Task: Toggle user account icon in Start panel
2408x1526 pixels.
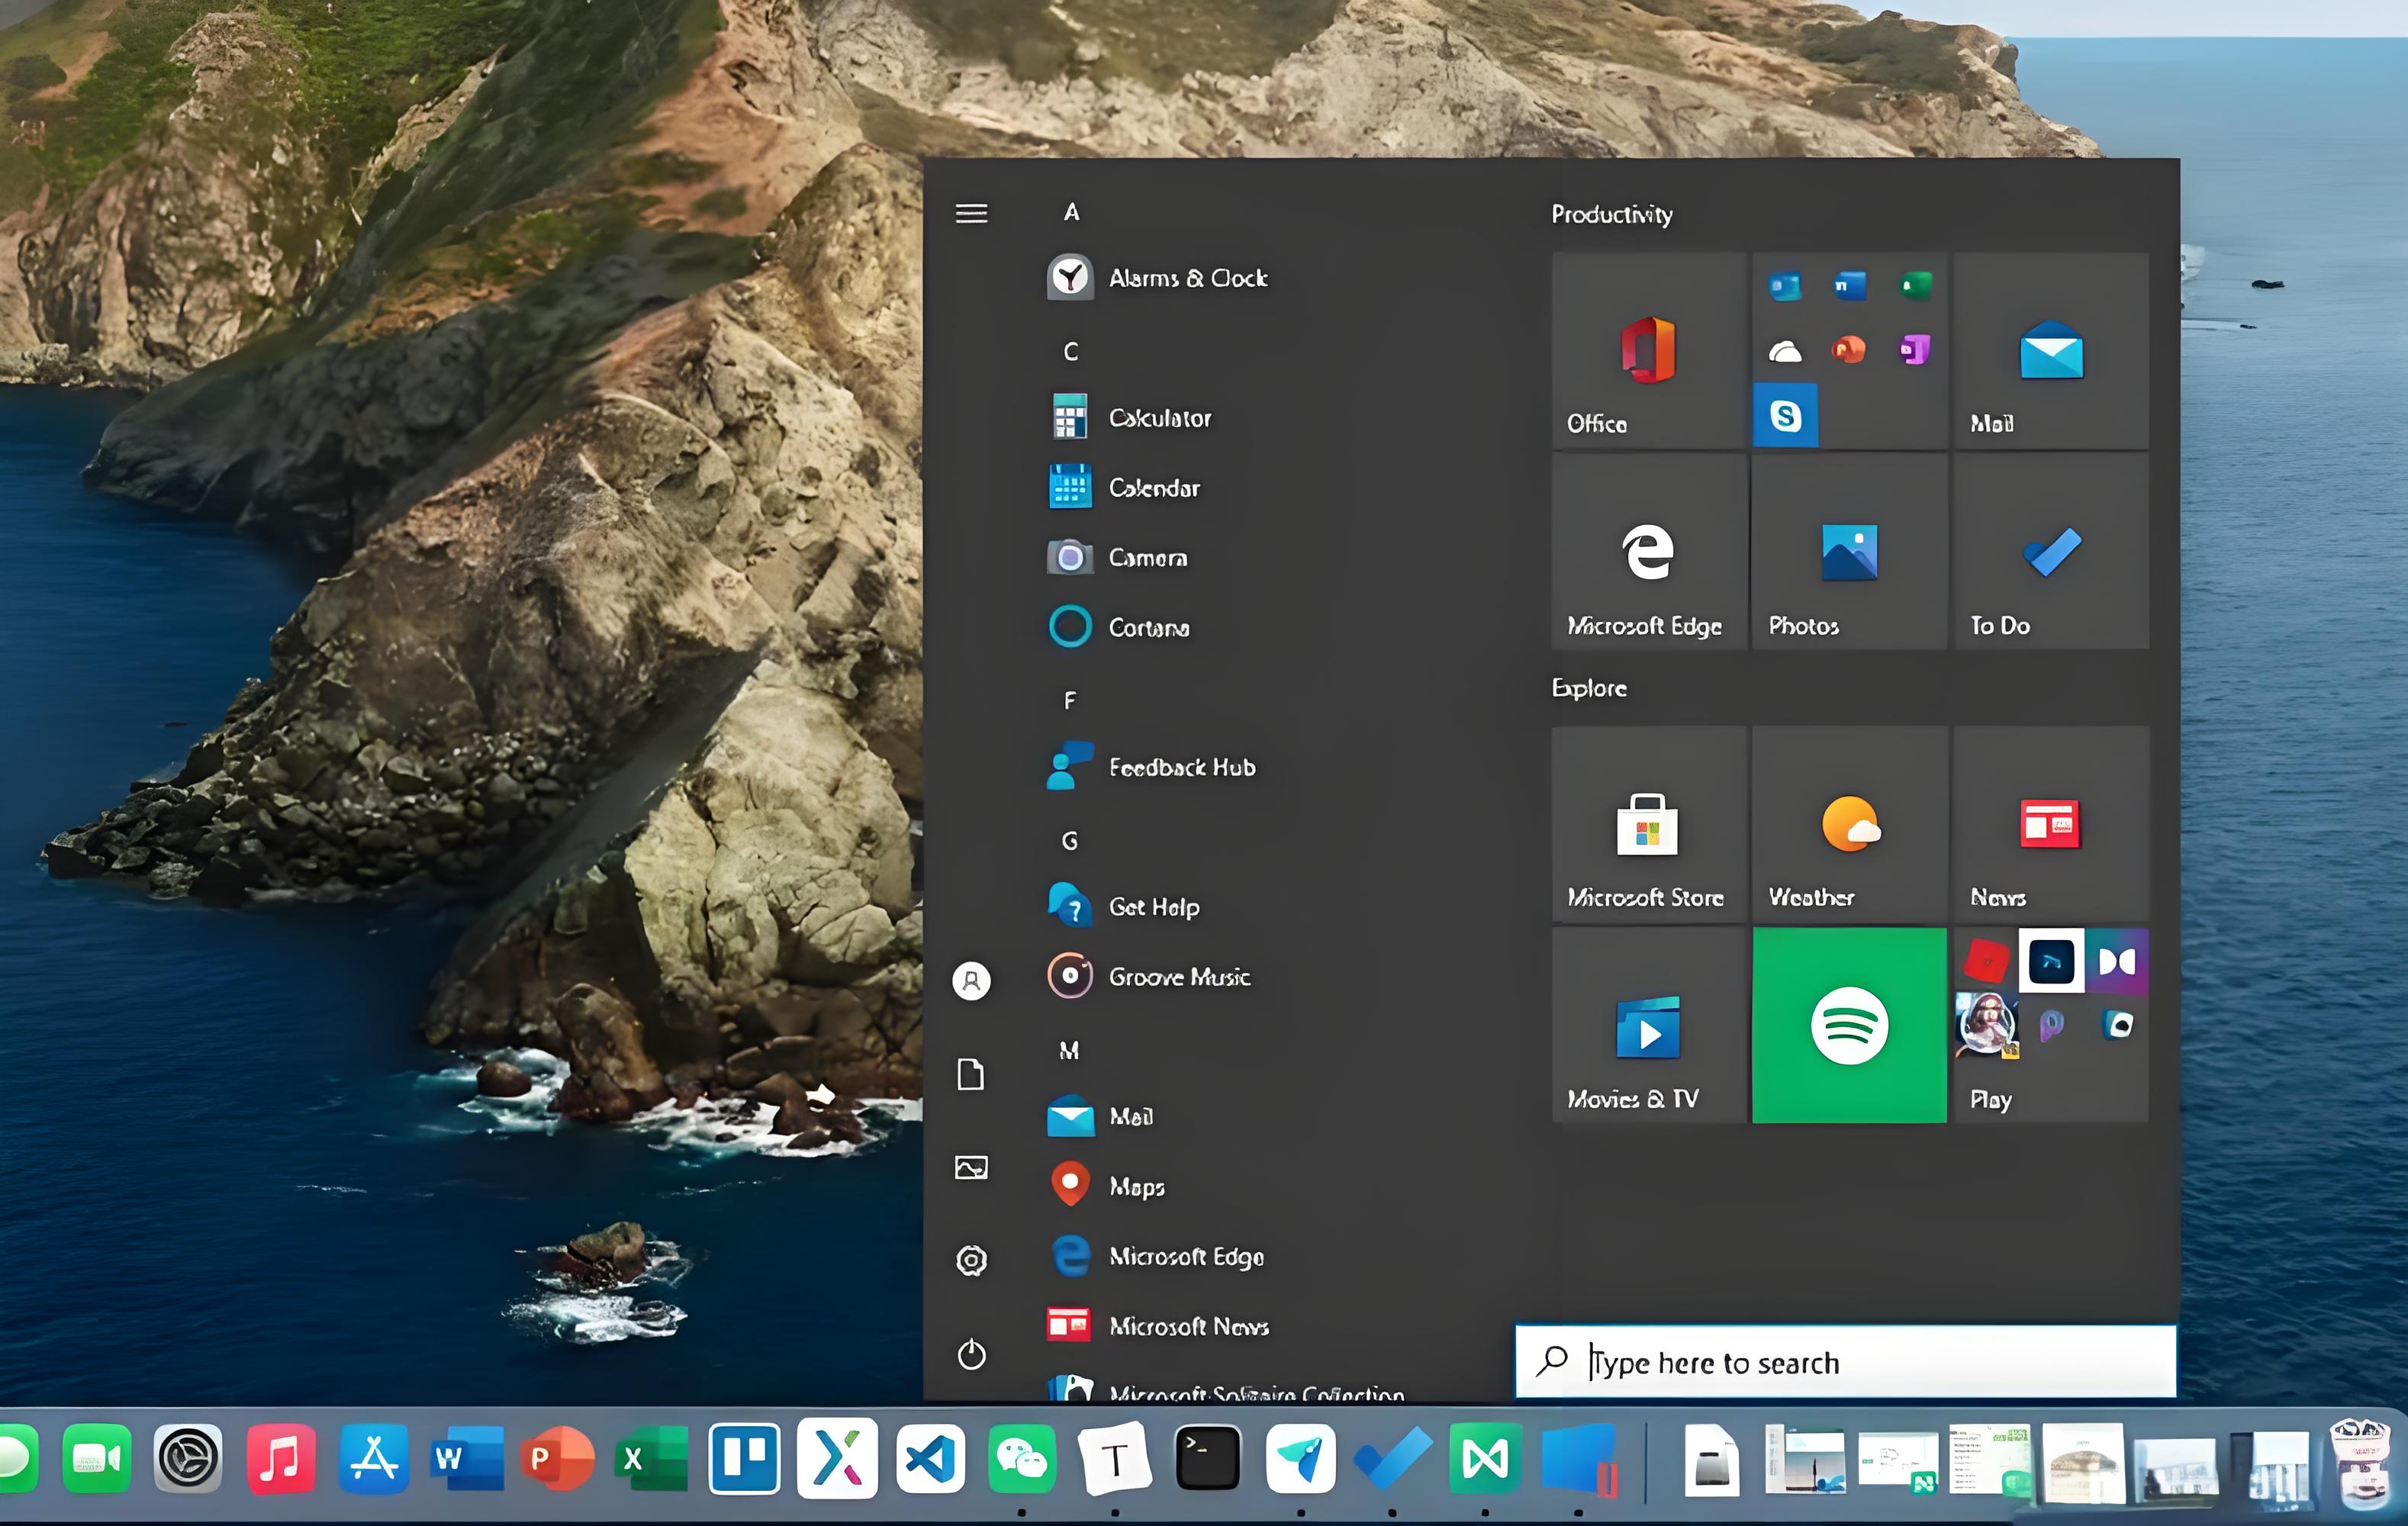Action: point(971,980)
